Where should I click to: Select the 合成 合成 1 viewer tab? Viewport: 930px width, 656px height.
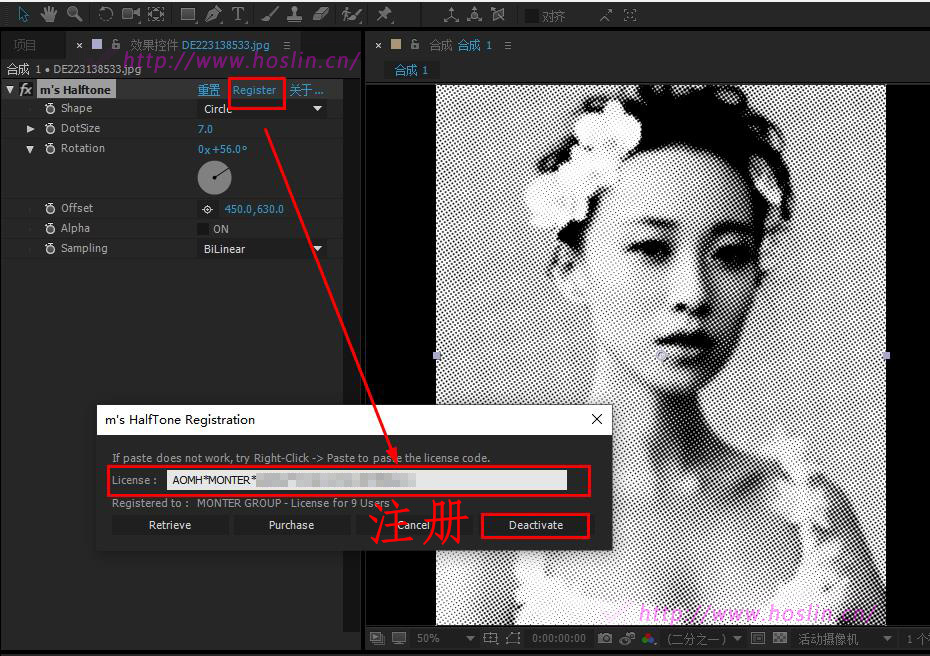click(460, 45)
